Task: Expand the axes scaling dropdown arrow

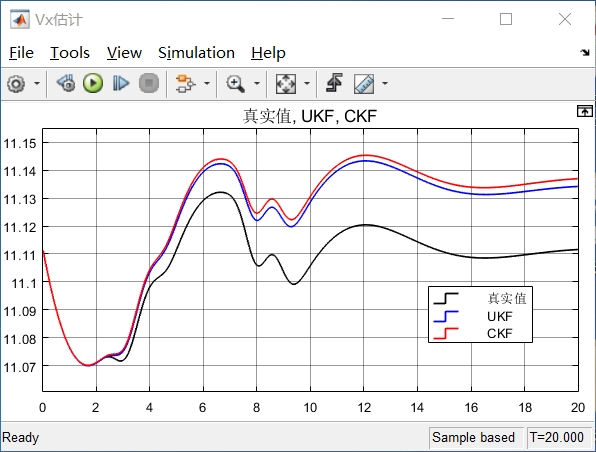Action: (307, 83)
